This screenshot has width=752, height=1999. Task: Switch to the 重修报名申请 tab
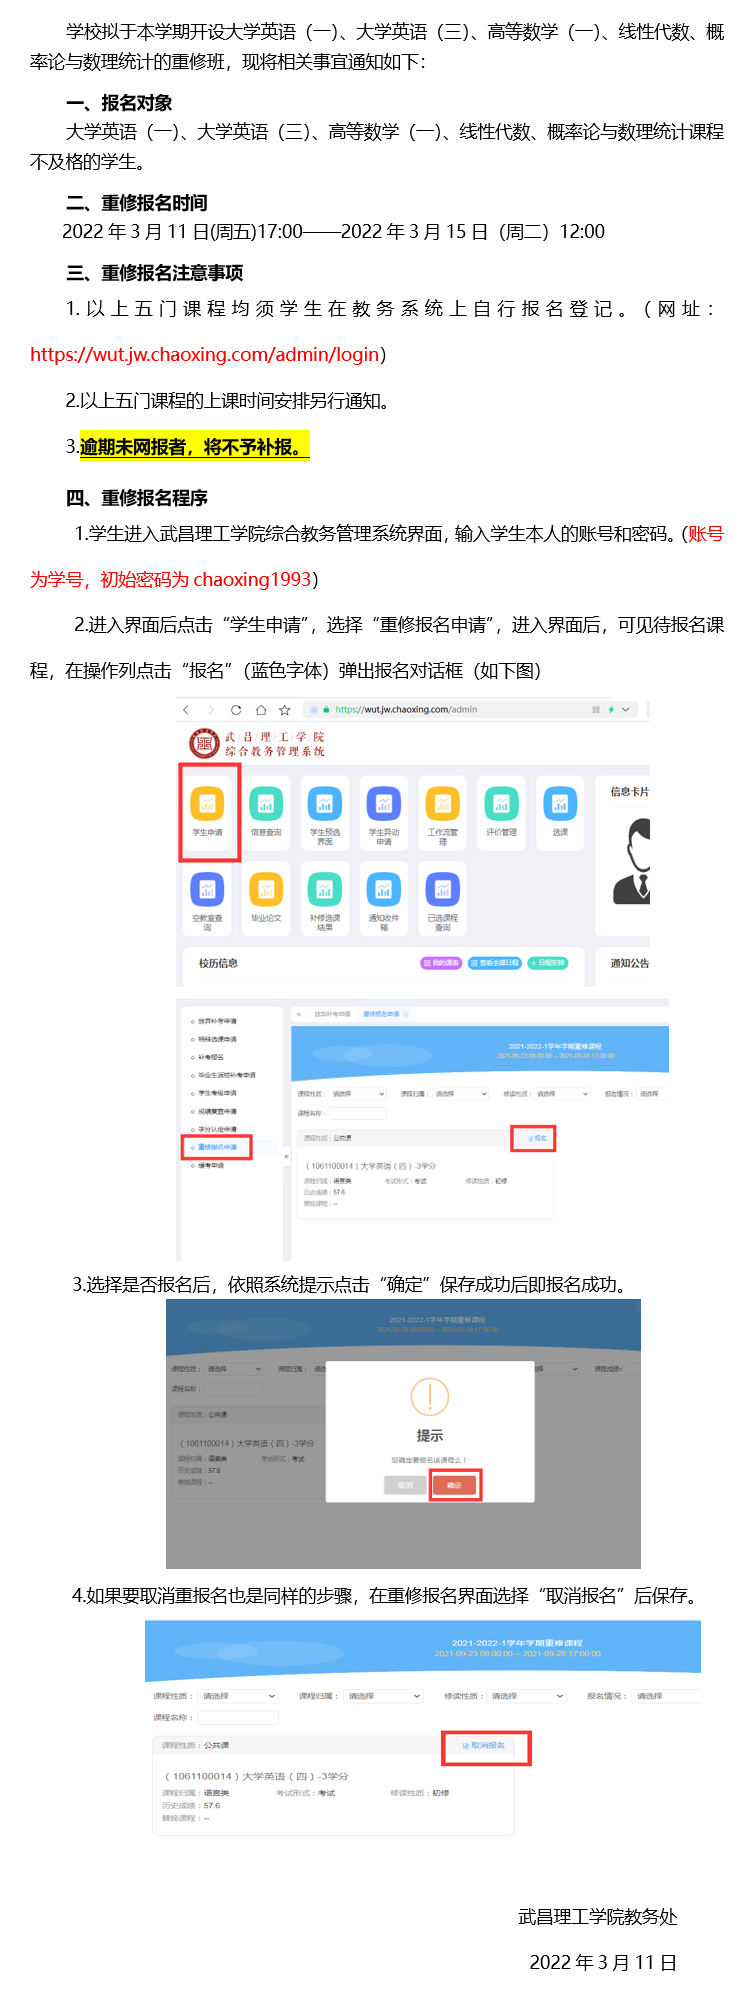381,1014
